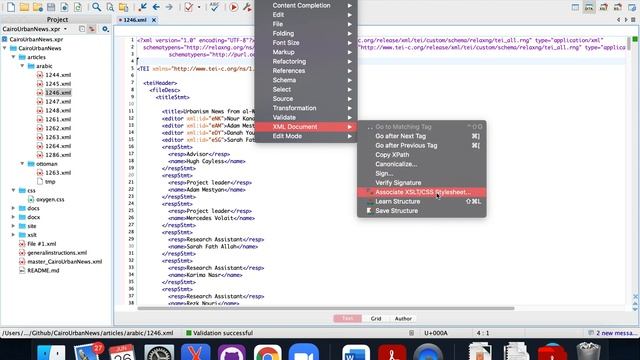Click the Open file folder icon

tap(24, 7)
